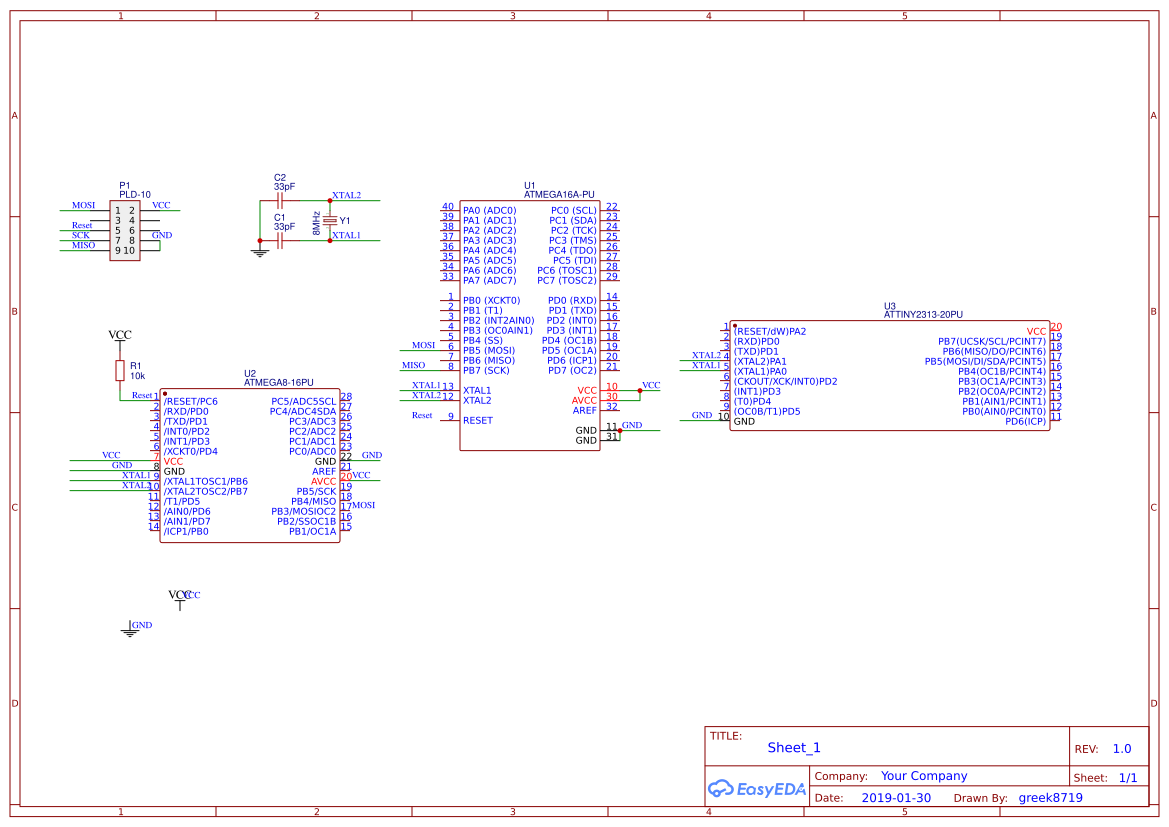Click the PD0 (RXD) pin label
1169x827 pixels.
pyautogui.click(x=572, y=301)
